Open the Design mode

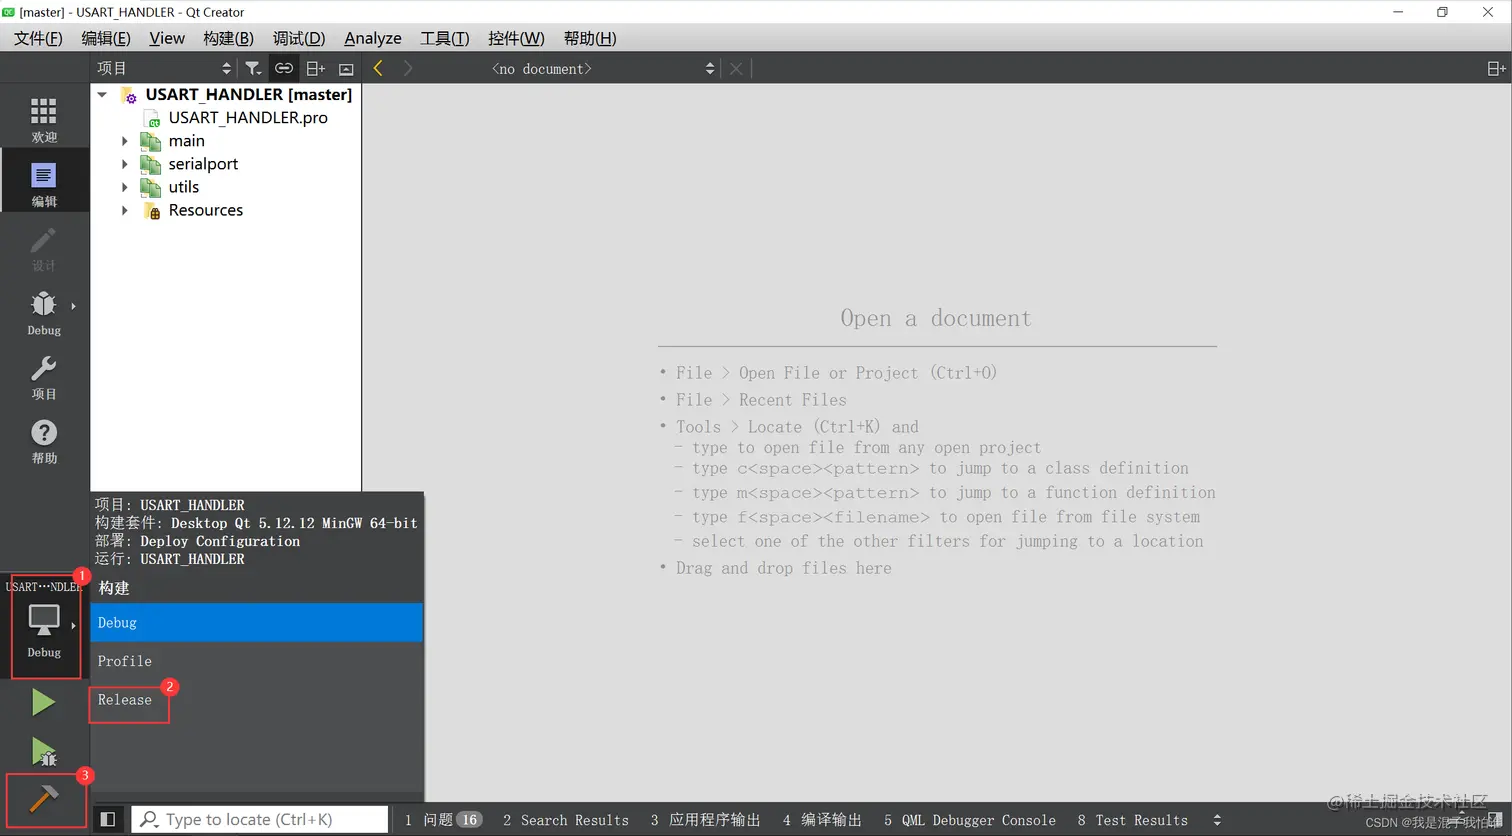44,249
